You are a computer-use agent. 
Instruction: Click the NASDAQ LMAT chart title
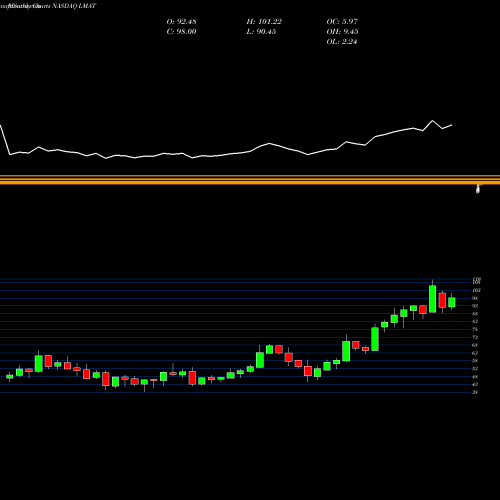tap(74, 6)
